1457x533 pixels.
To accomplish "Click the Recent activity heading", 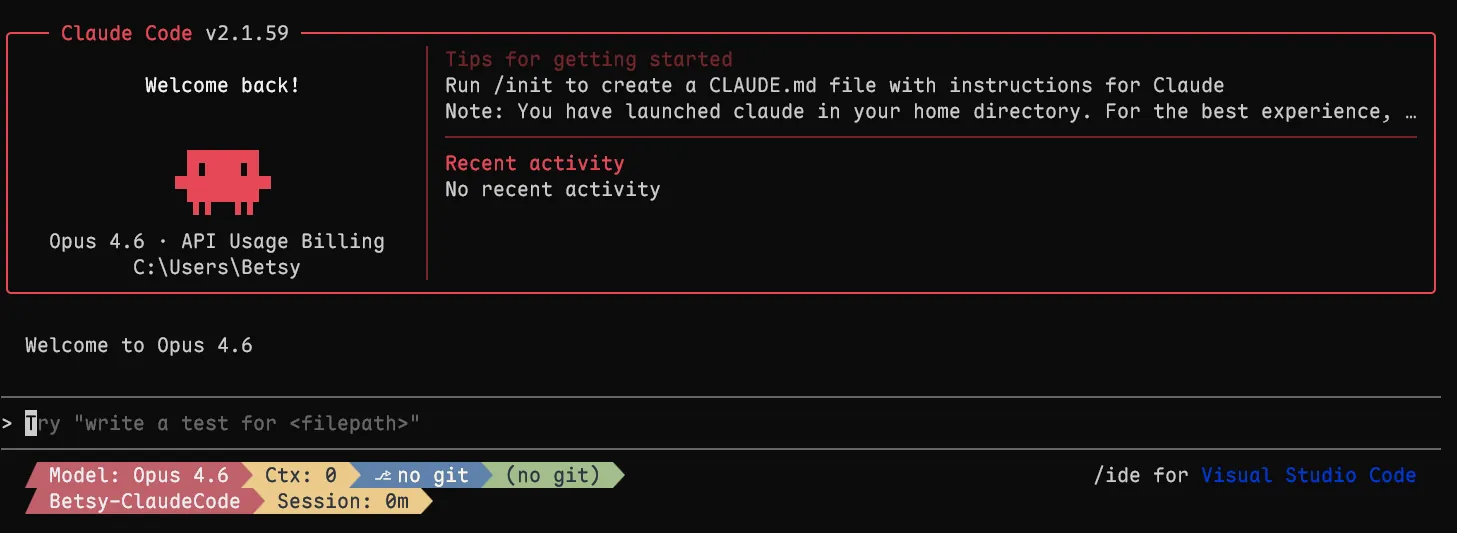I will pyautogui.click(x=534, y=163).
